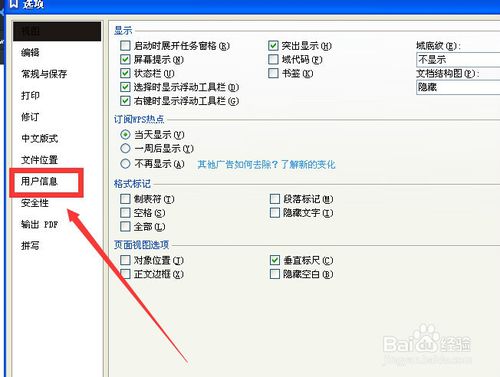
Task: Check the 全部 format marks checkbox
Action: (125, 227)
